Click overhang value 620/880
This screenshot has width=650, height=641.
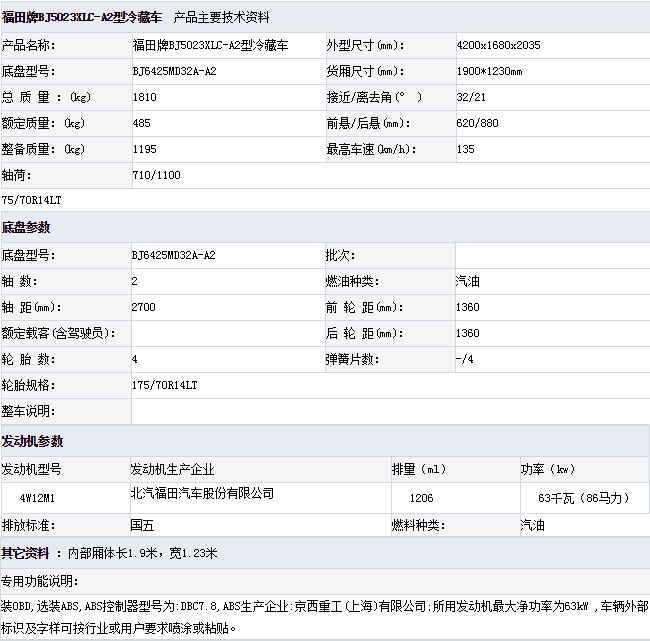pos(477,123)
